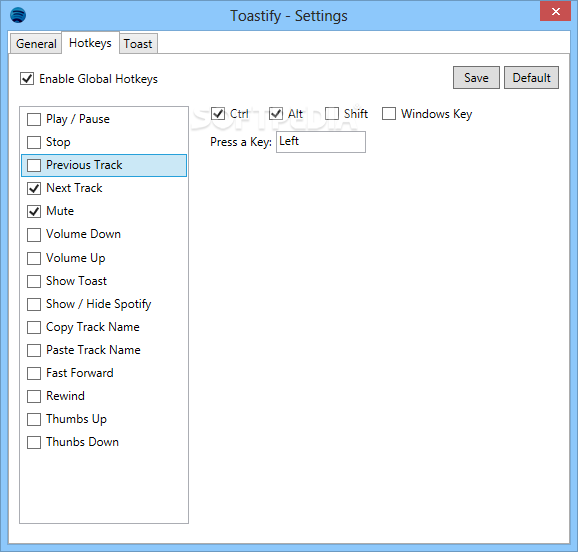Enable the Thunbs Down checkbox
Image resolution: width=578 pixels, height=552 pixels.
point(34,442)
